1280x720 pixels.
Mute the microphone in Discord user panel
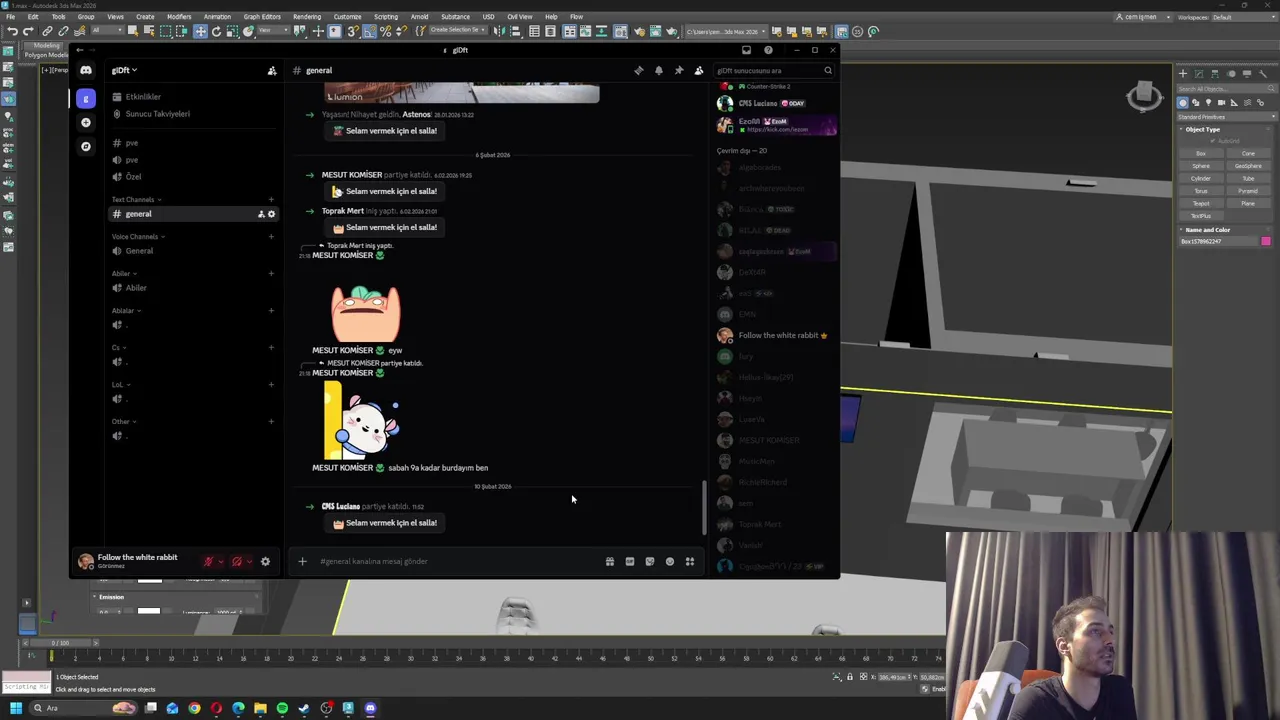(x=208, y=561)
